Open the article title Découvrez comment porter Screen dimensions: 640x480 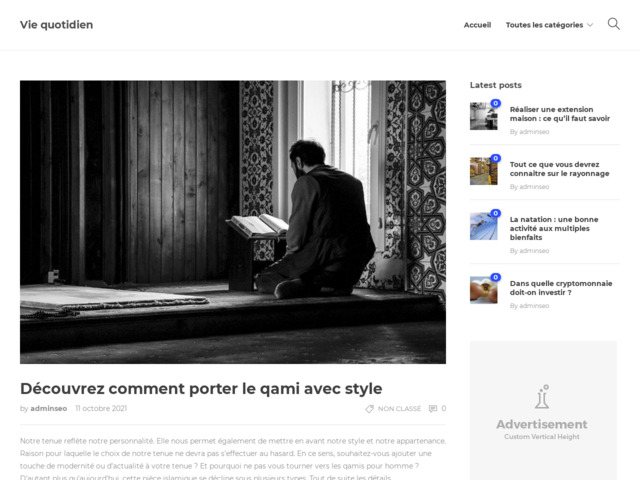pos(201,389)
